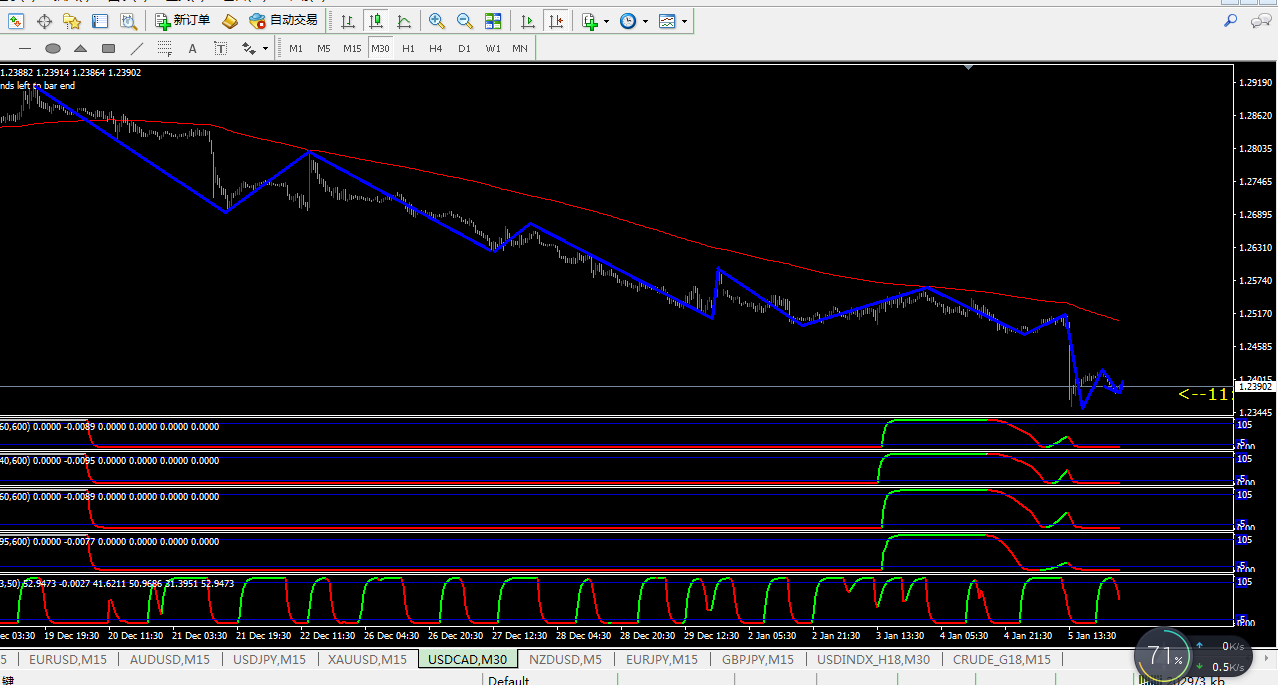Select the M1 timeframe
Image resolution: width=1278 pixels, height=685 pixels.
coord(296,48)
